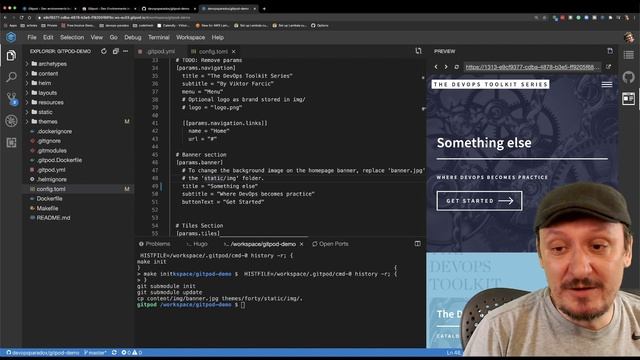Split the terminal panel
640x360 pixels.
418,244
